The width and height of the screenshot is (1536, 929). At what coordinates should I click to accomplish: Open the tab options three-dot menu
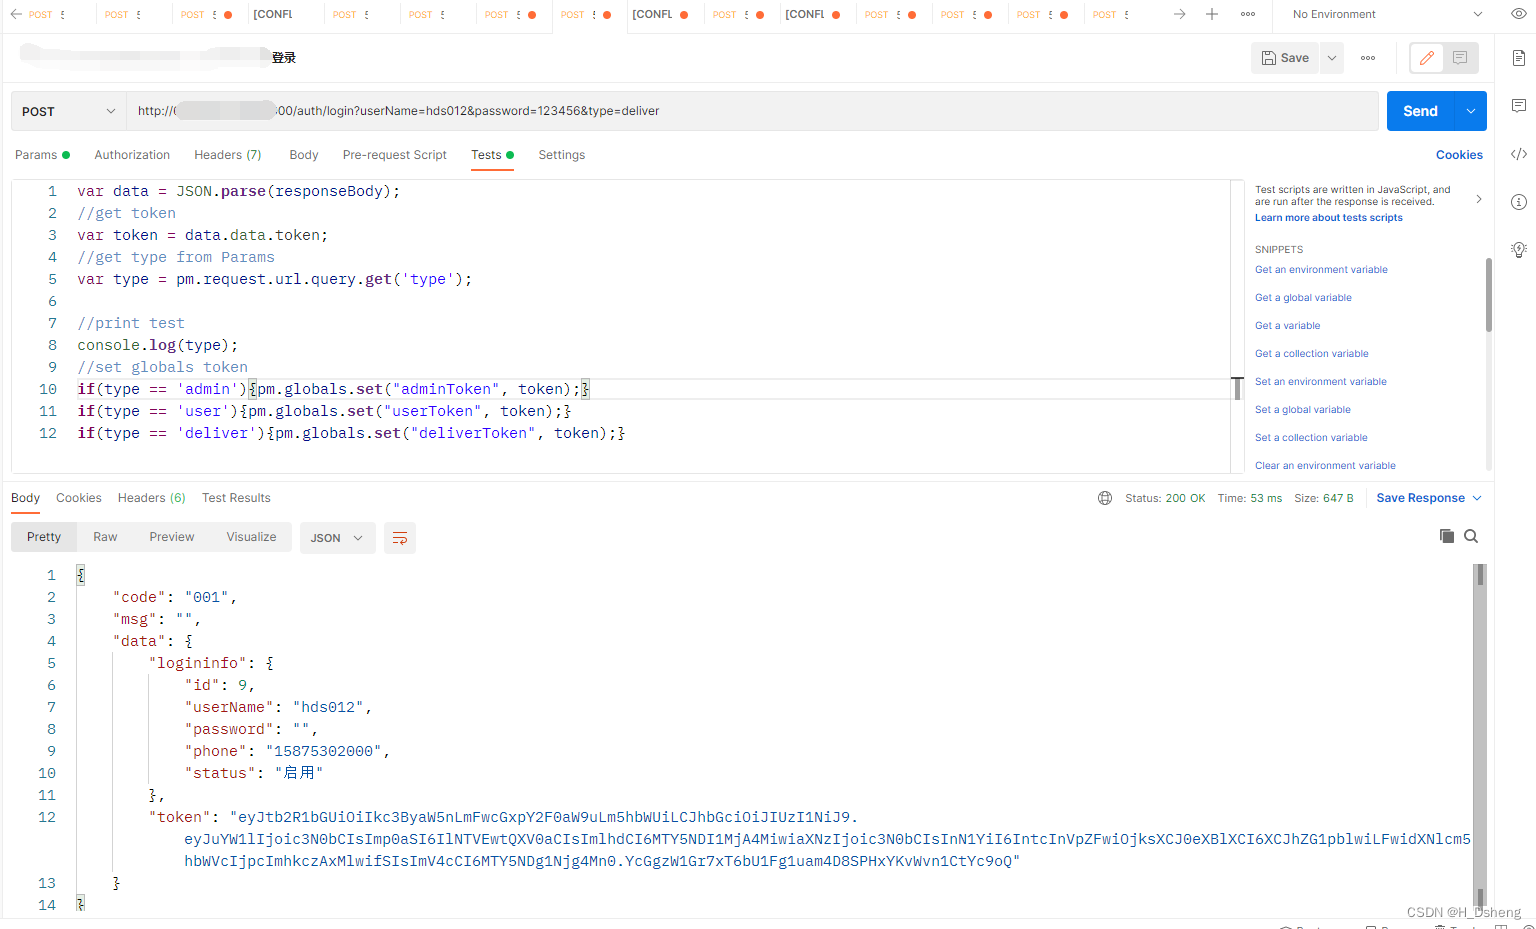1248,14
